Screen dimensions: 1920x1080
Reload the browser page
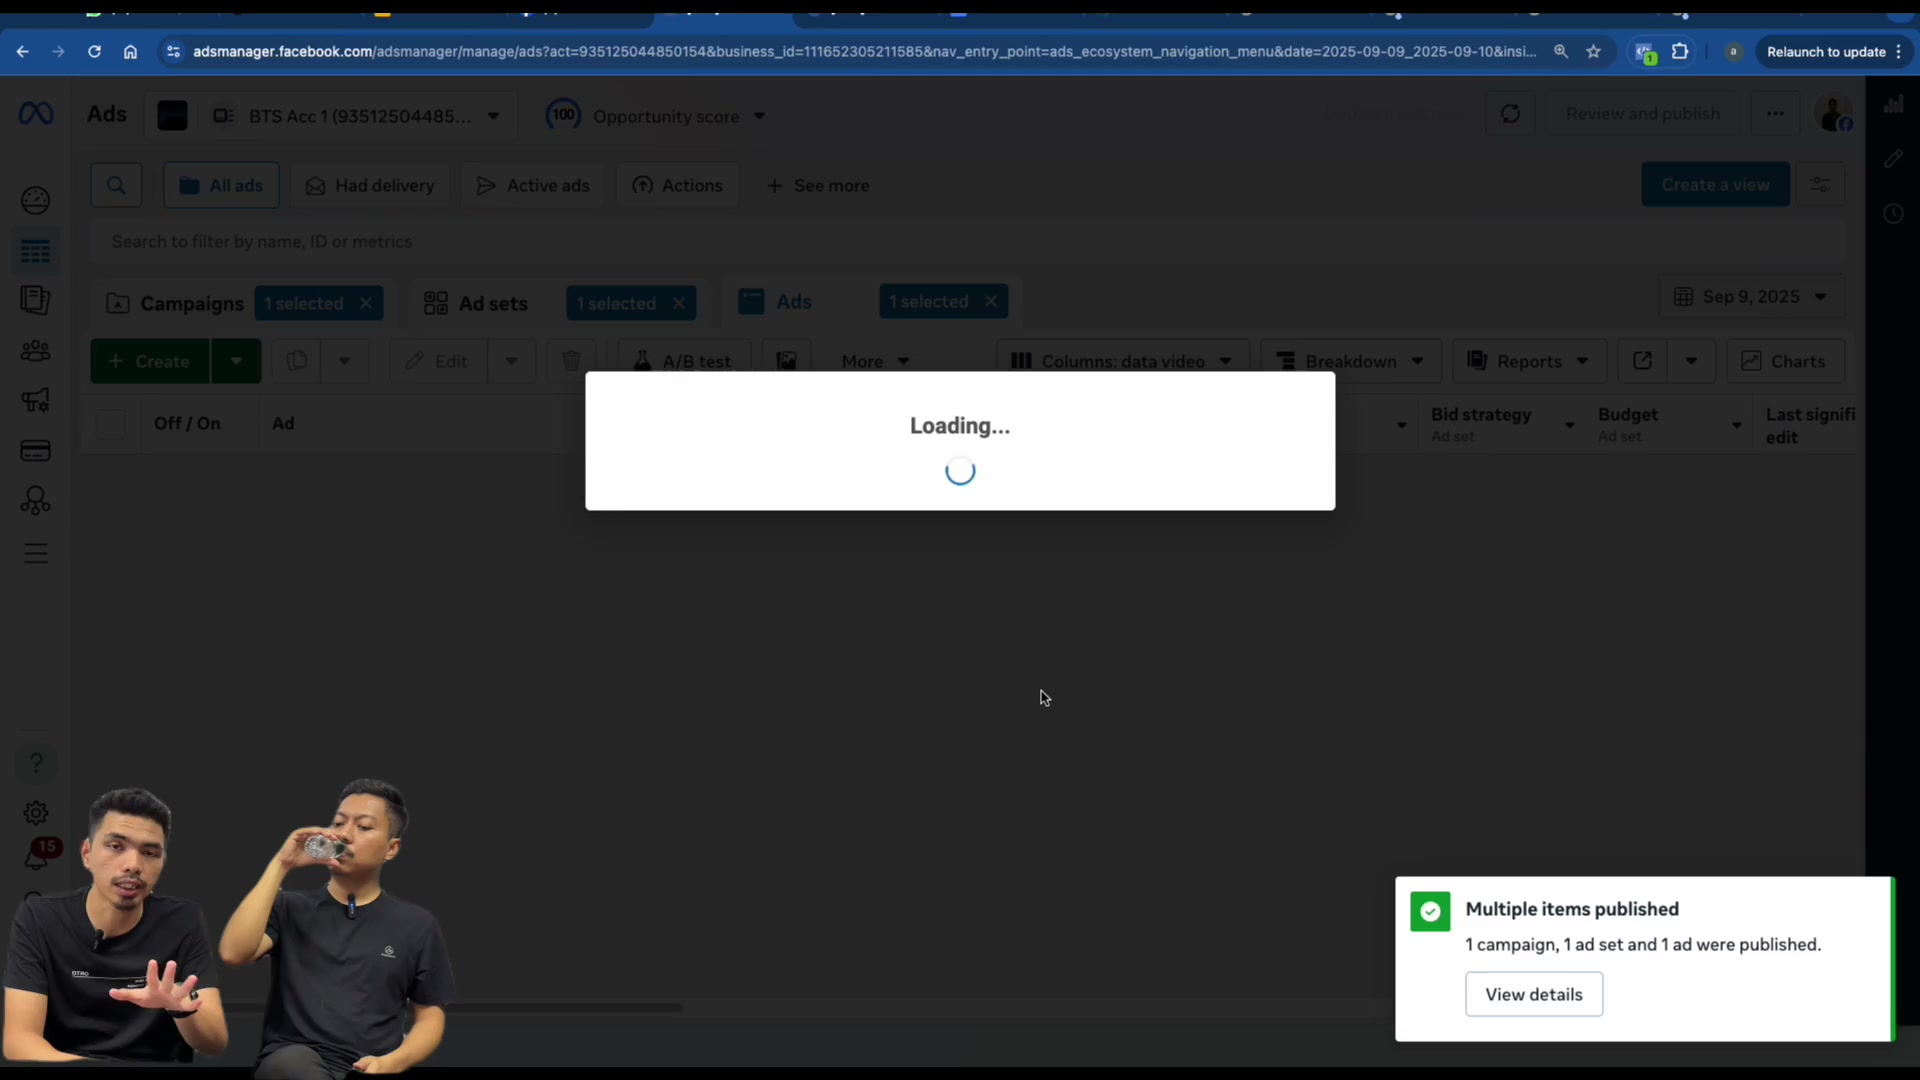point(94,52)
